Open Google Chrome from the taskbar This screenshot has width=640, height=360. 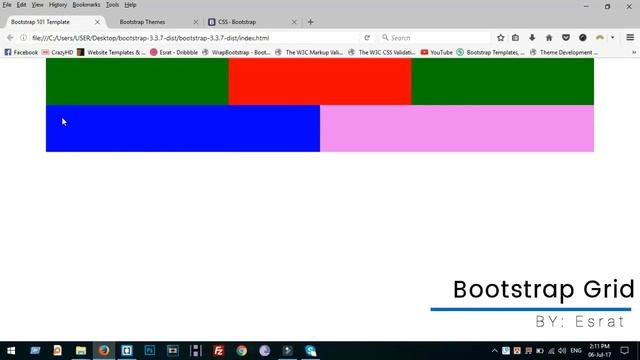click(x=242, y=351)
